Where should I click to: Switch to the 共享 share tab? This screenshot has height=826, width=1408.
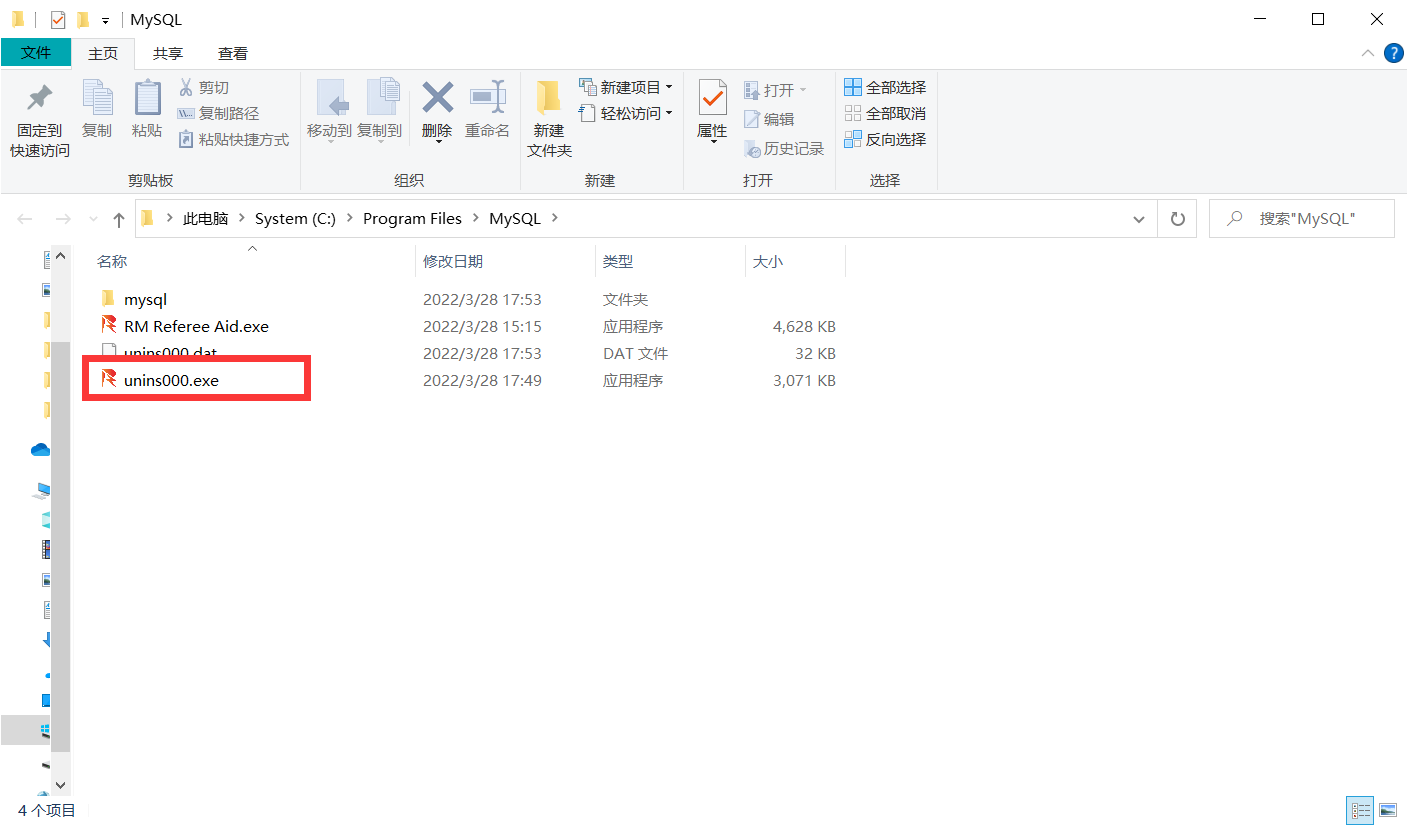168,53
